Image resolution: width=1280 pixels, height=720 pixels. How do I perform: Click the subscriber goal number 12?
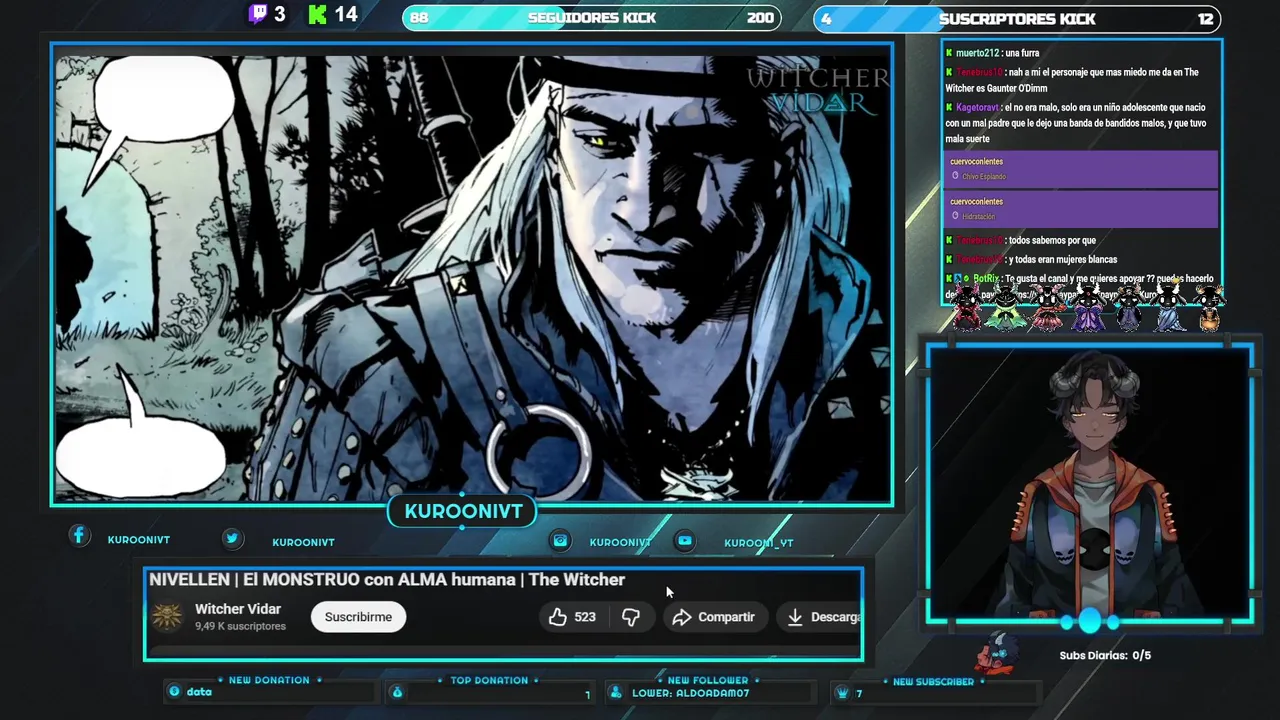[x=1205, y=18]
